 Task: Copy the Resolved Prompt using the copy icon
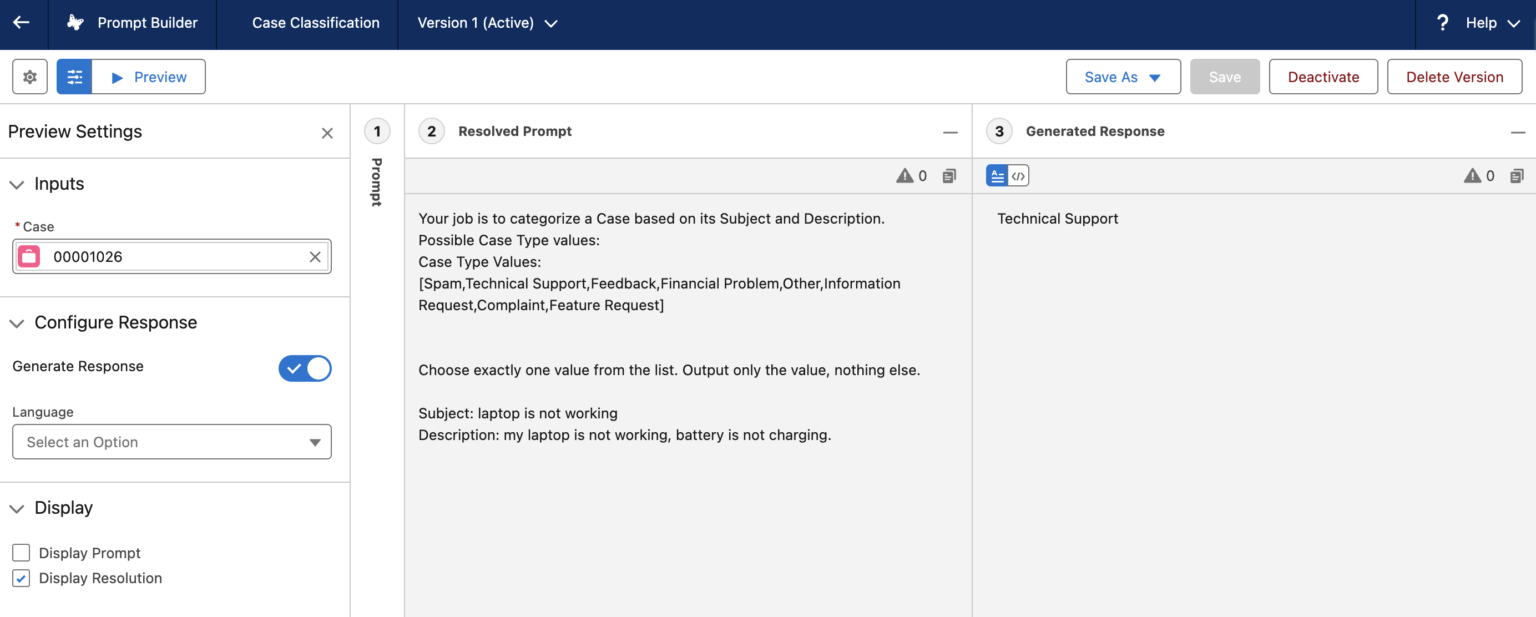point(948,175)
